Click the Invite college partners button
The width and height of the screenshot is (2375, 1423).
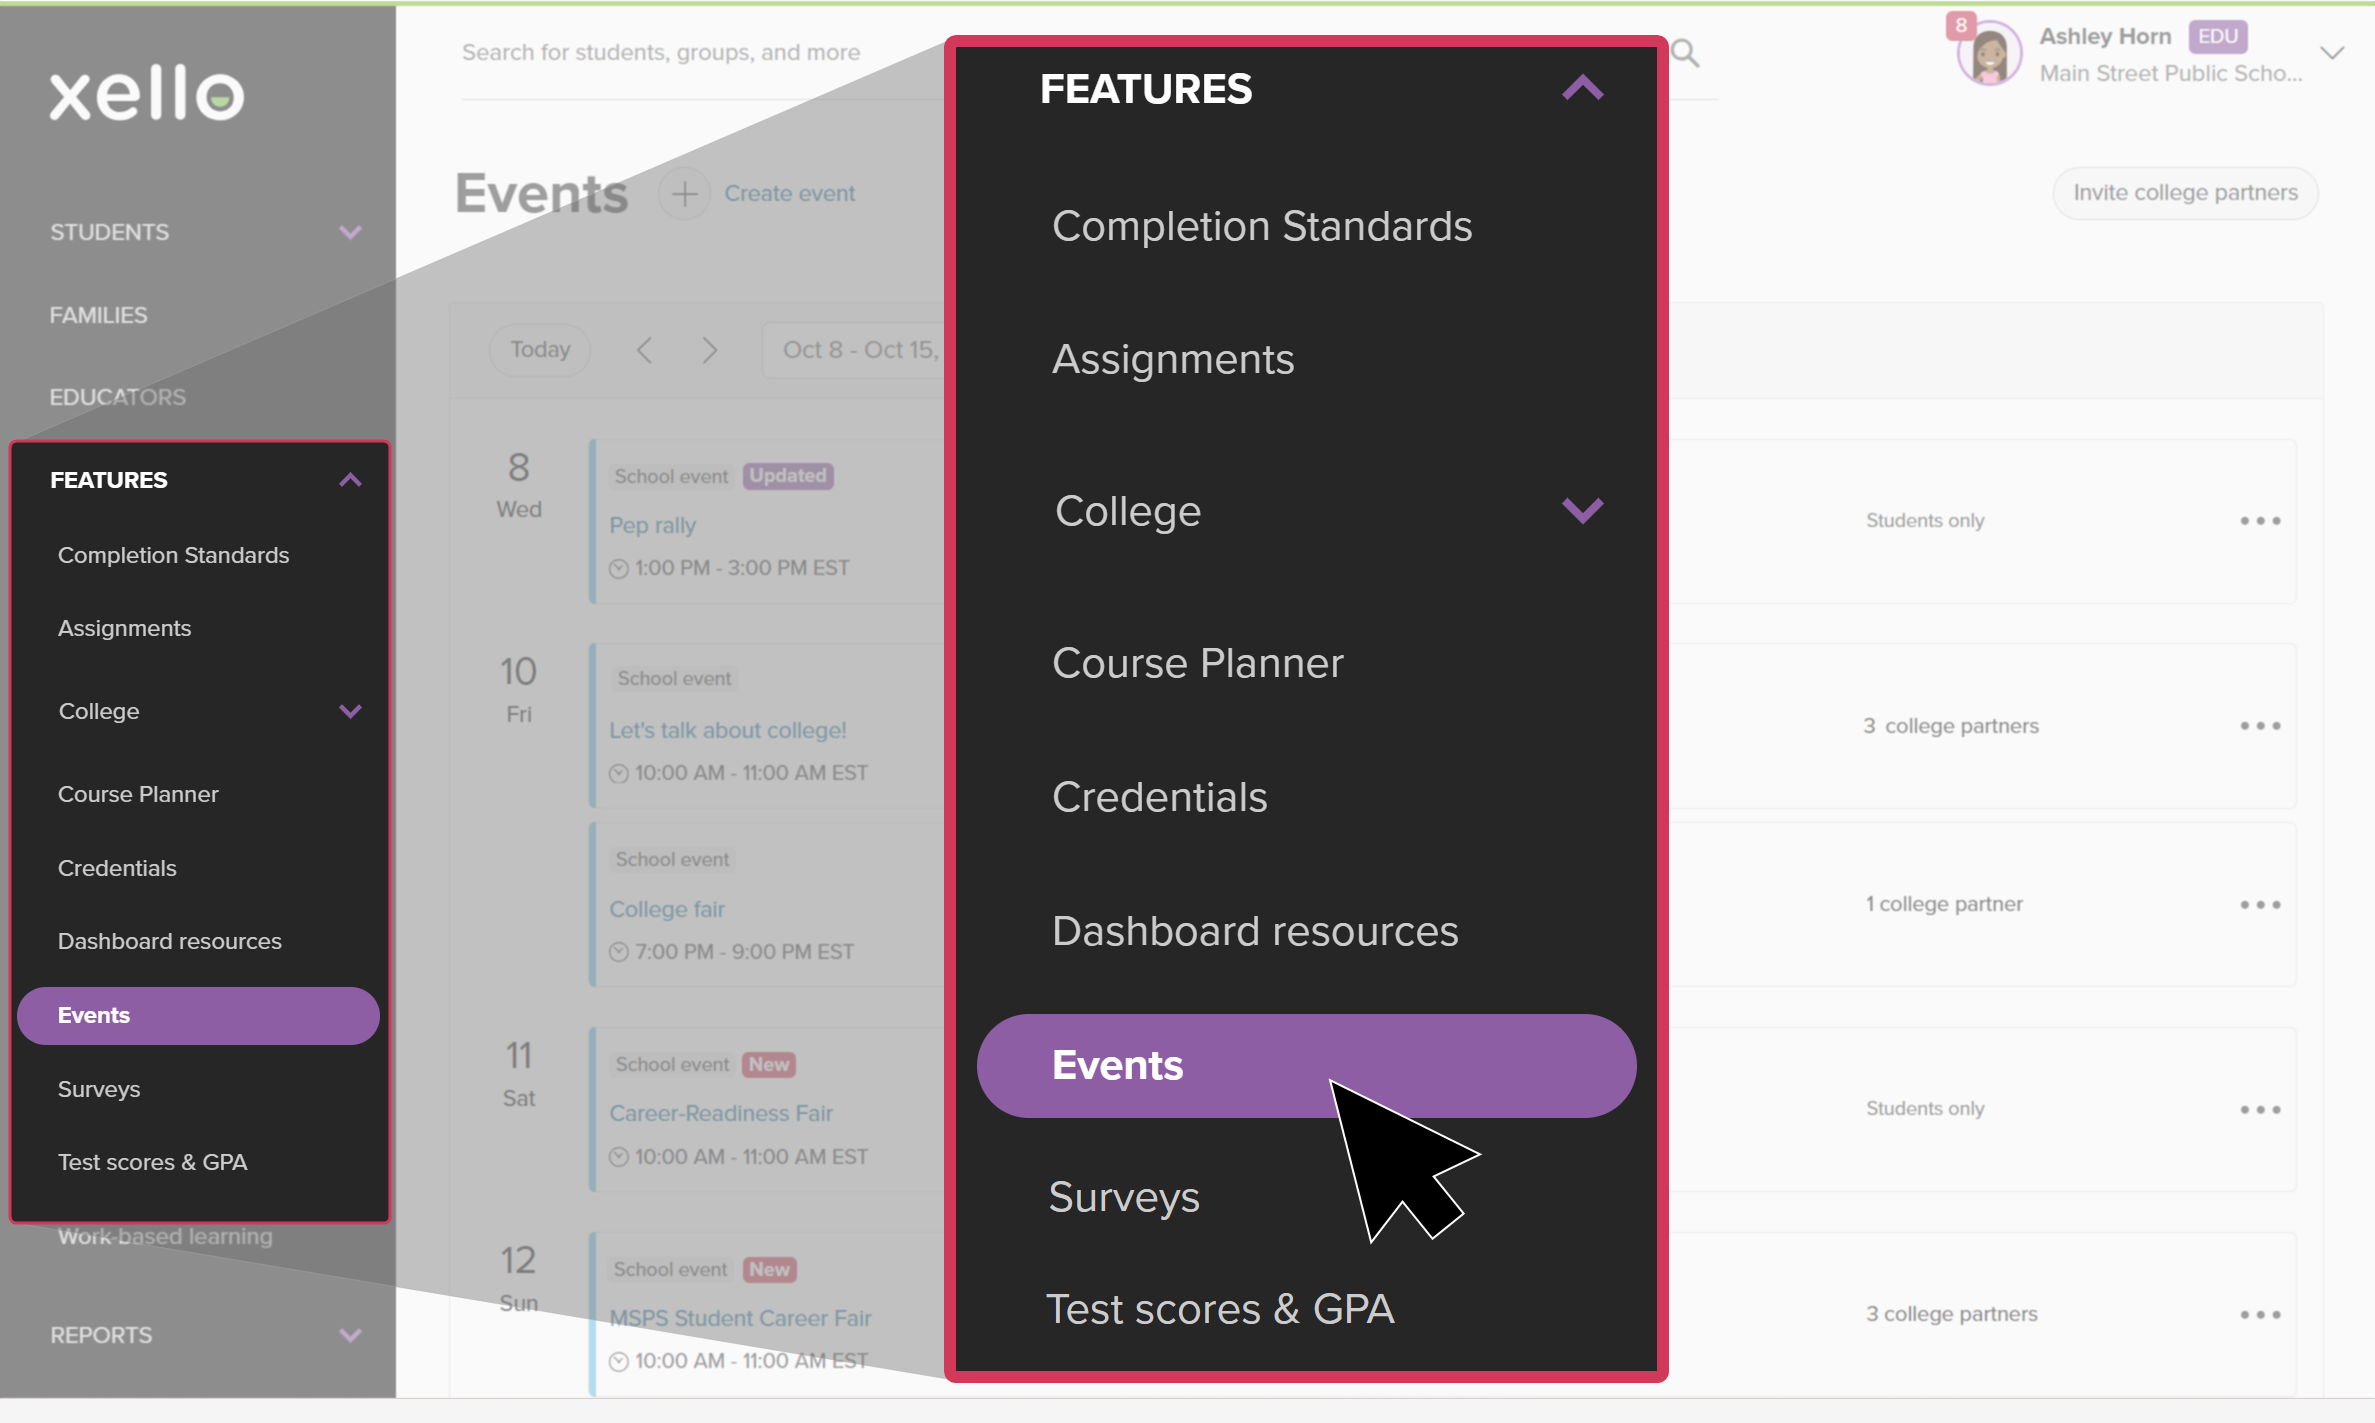pos(2185,193)
